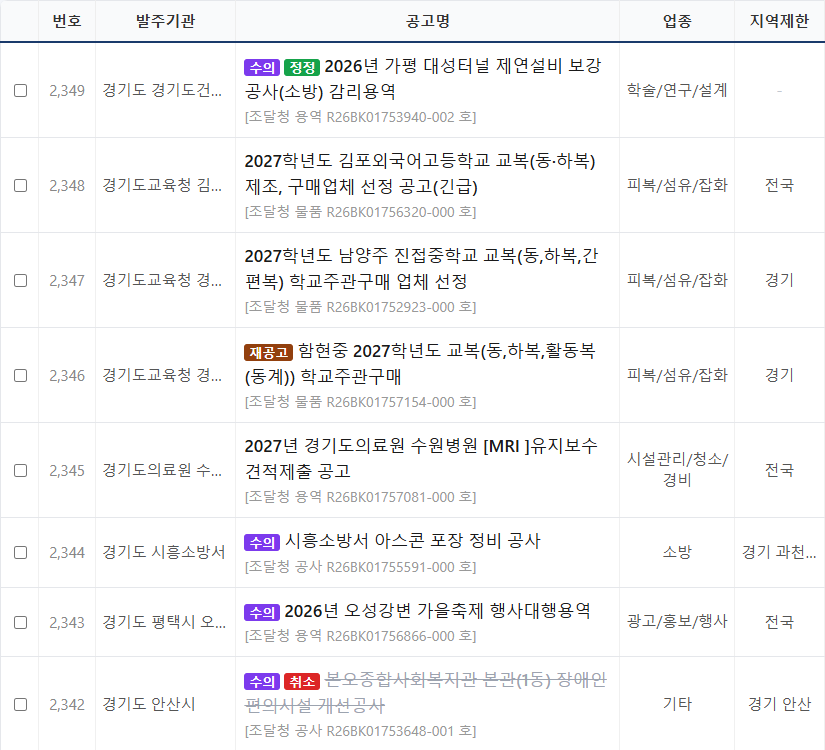The height and width of the screenshot is (750, 825).
Task: Click reference number R26BK01756866-000
Action: (x=390, y=636)
